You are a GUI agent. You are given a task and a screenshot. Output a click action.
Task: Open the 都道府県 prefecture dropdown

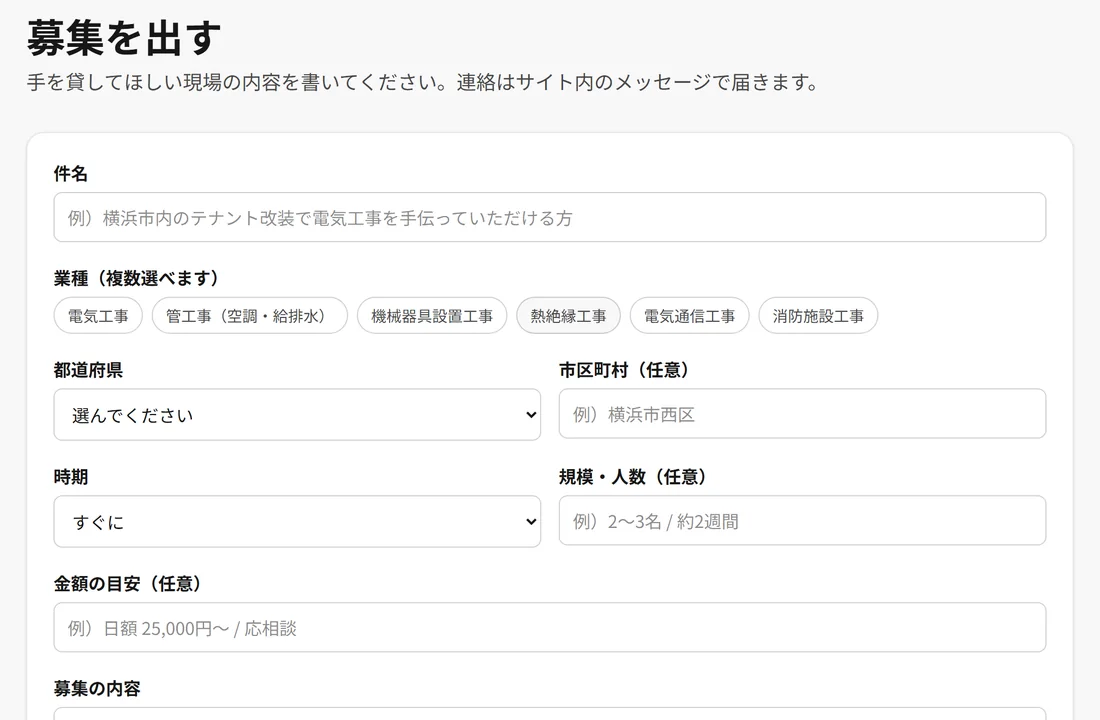297,415
